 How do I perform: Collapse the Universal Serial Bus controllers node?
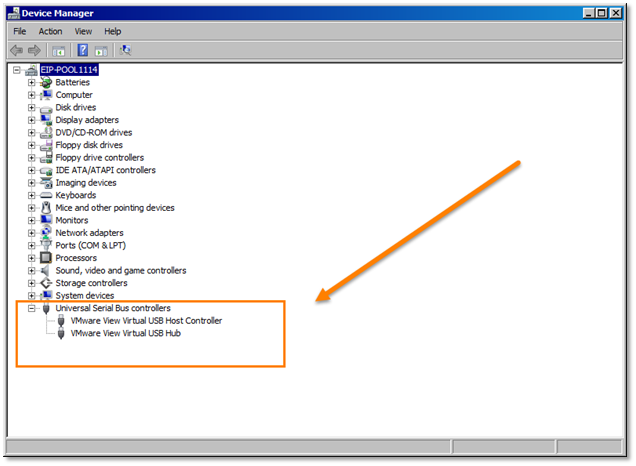32,309
